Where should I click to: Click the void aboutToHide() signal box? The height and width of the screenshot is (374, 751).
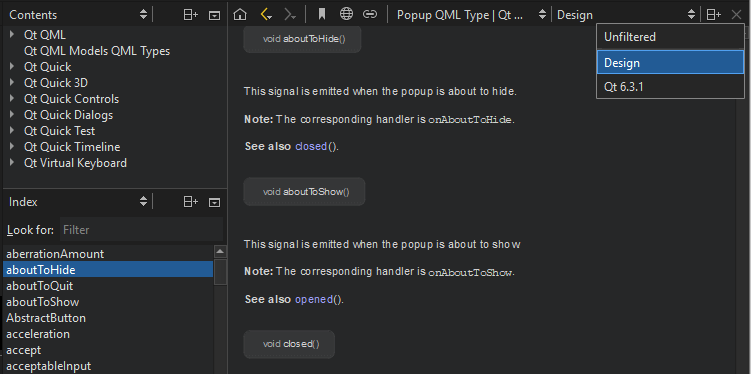point(302,39)
